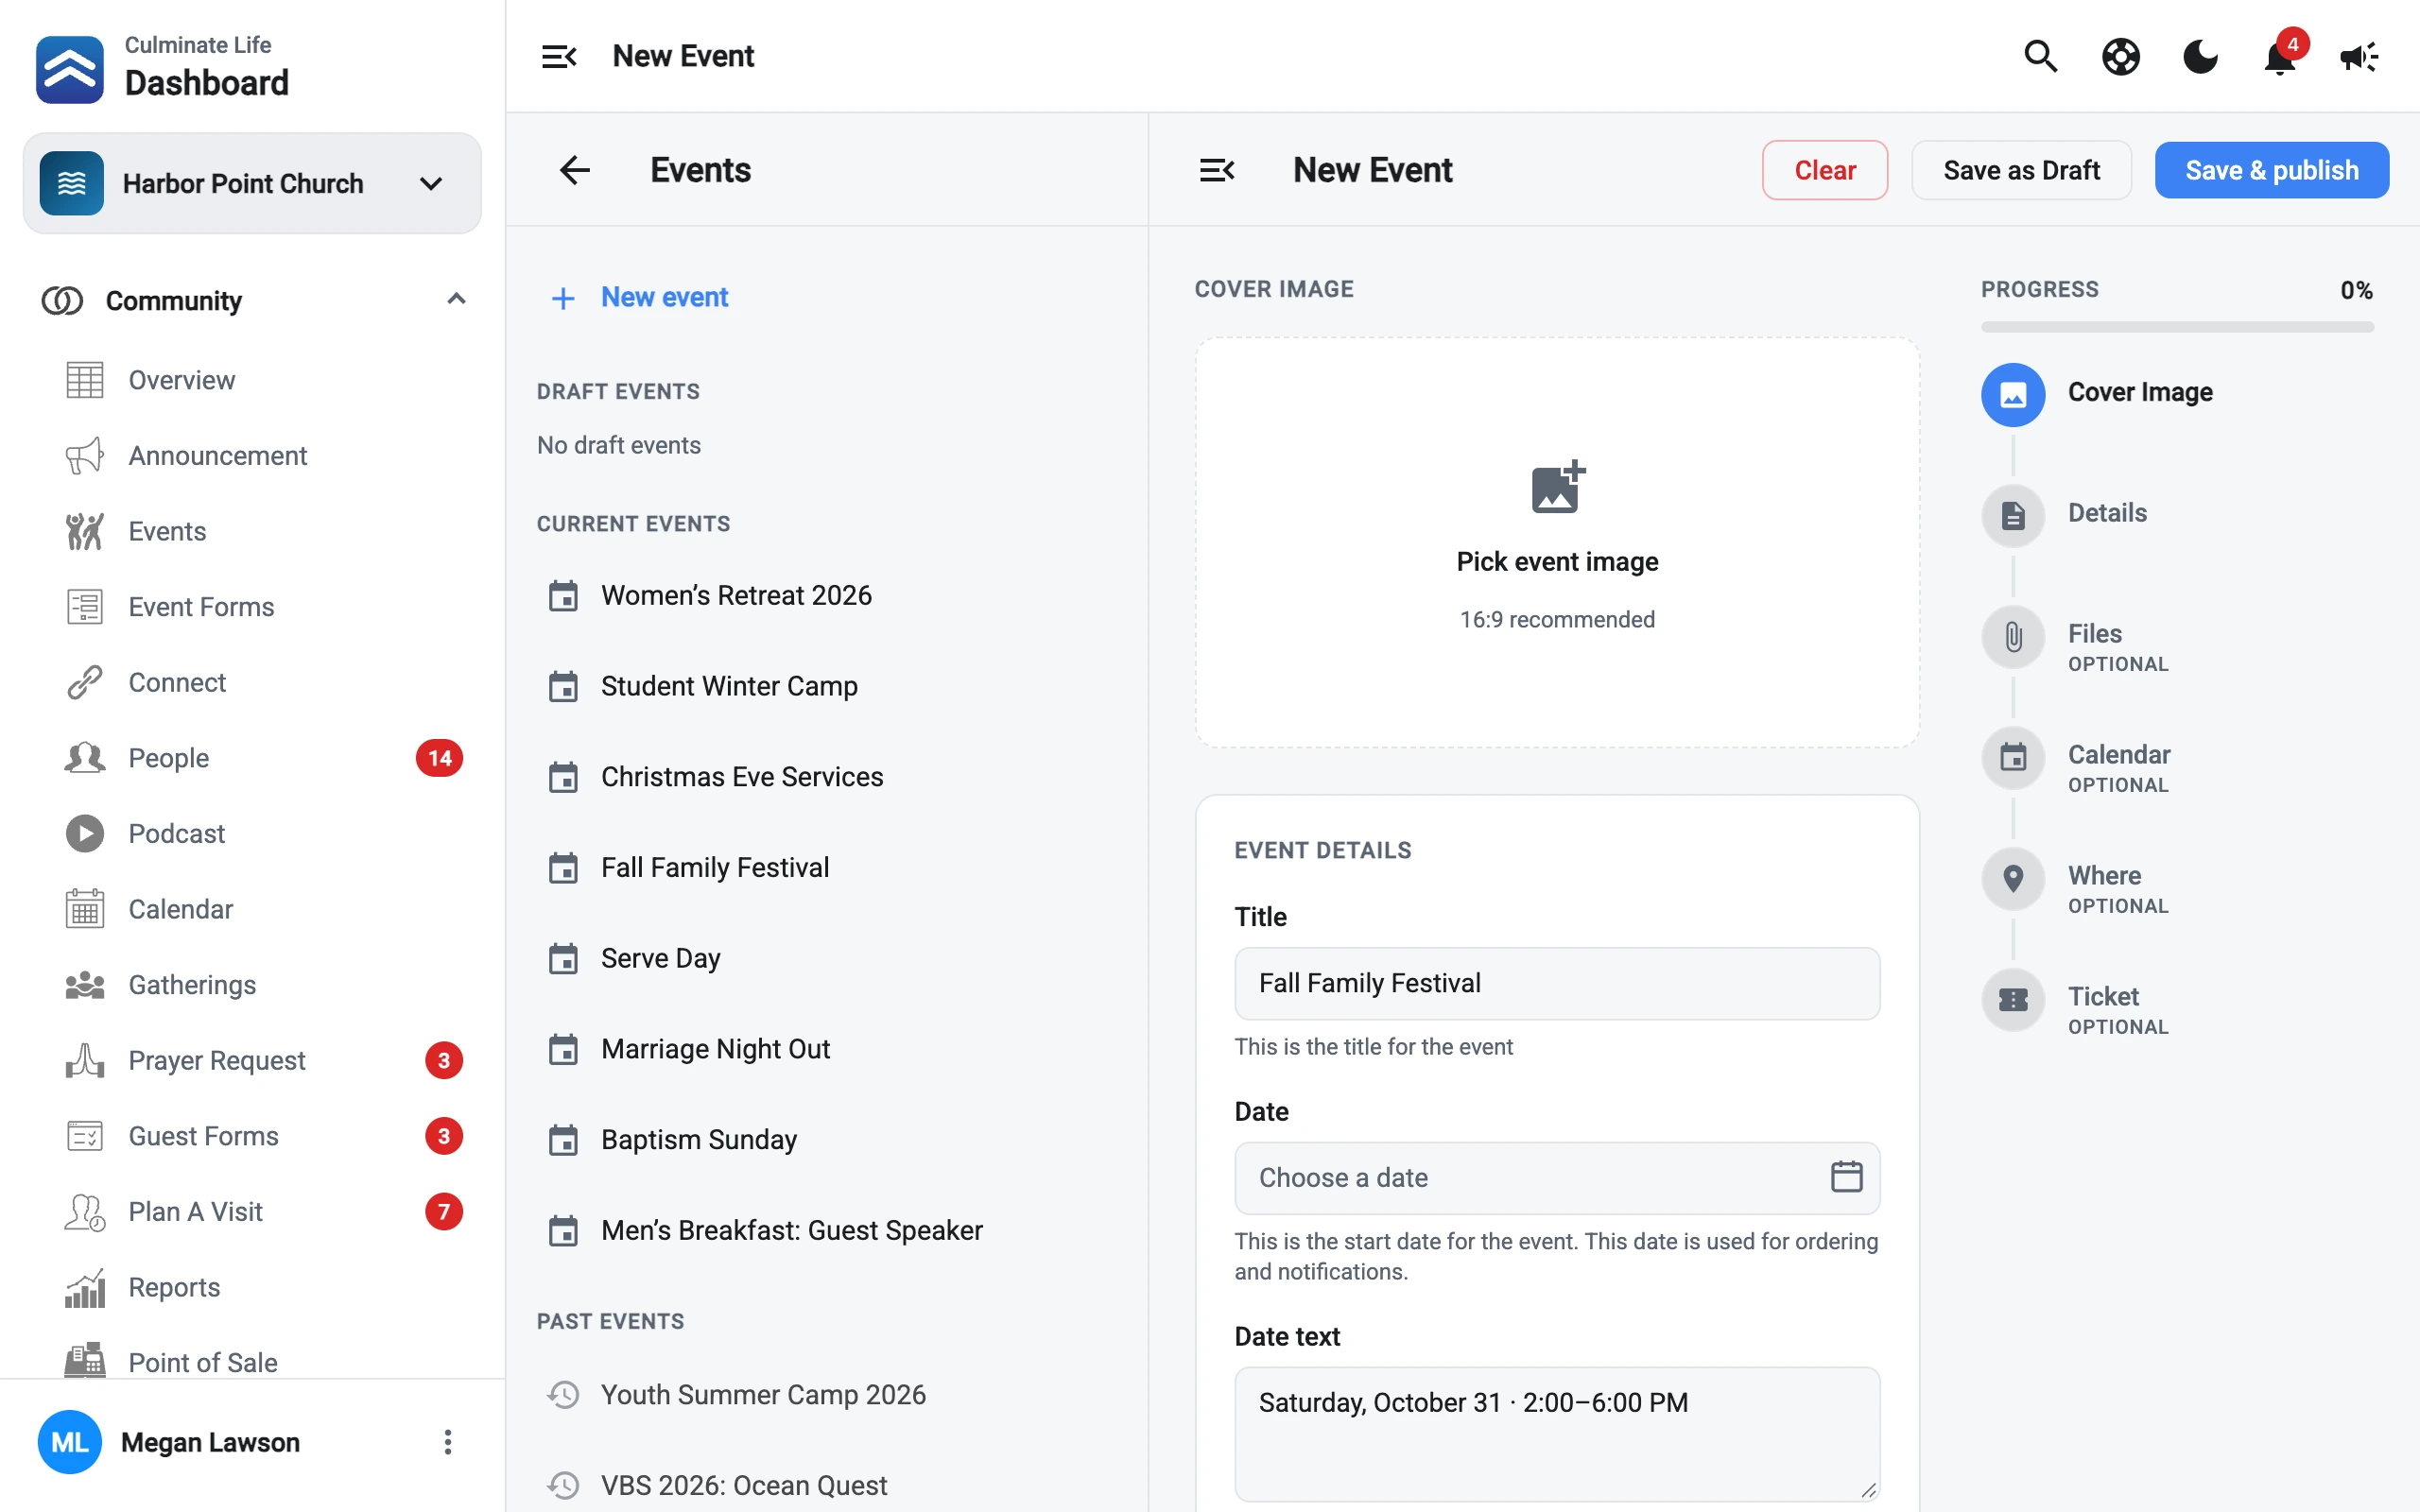This screenshot has height=1512, width=2420.
Task: Click the Choose a date field
Action: (1557, 1178)
